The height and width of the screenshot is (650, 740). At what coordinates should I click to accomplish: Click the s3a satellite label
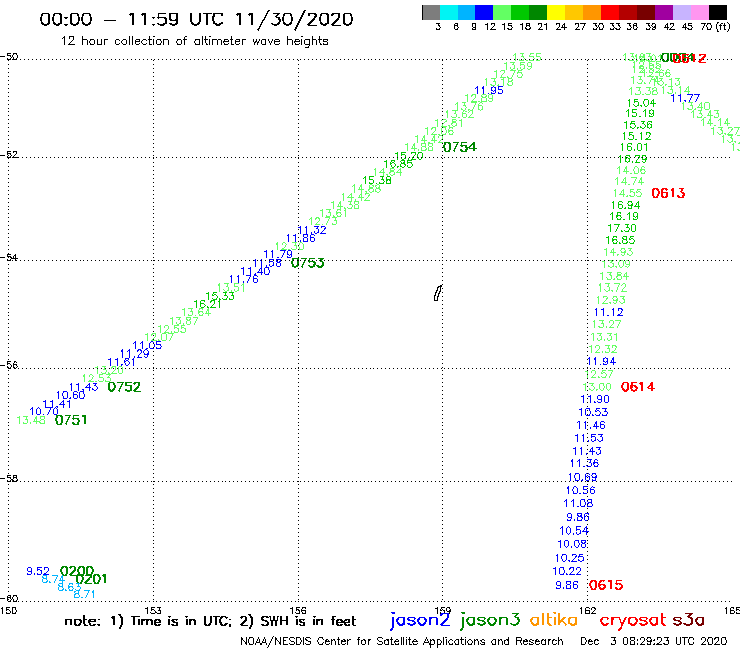coord(689,620)
